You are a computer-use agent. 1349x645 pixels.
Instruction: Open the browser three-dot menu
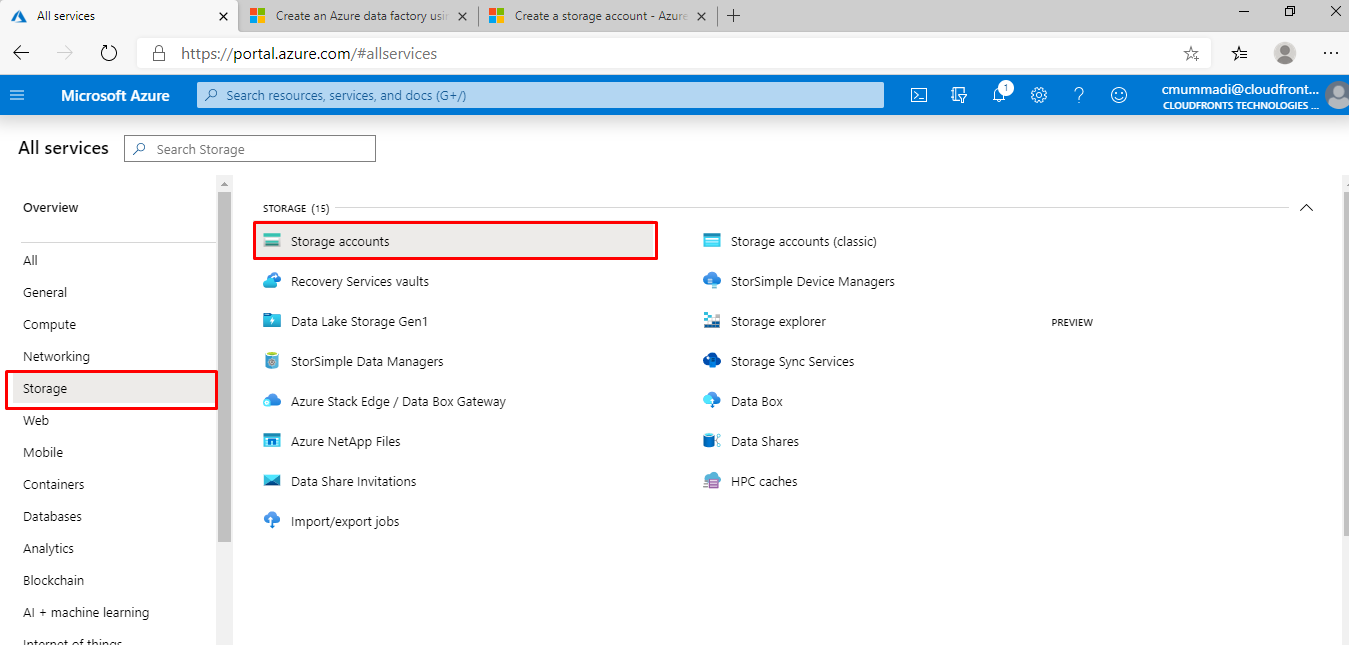tap(1330, 53)
